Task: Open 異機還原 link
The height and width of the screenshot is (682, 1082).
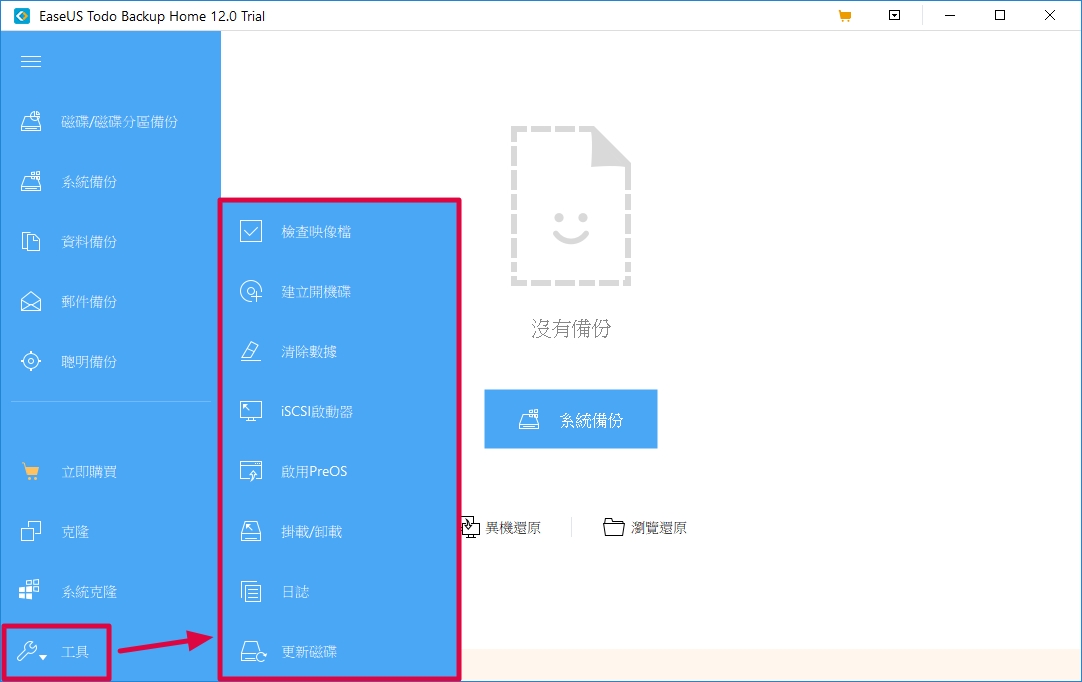Action: [x=513, y=528]
